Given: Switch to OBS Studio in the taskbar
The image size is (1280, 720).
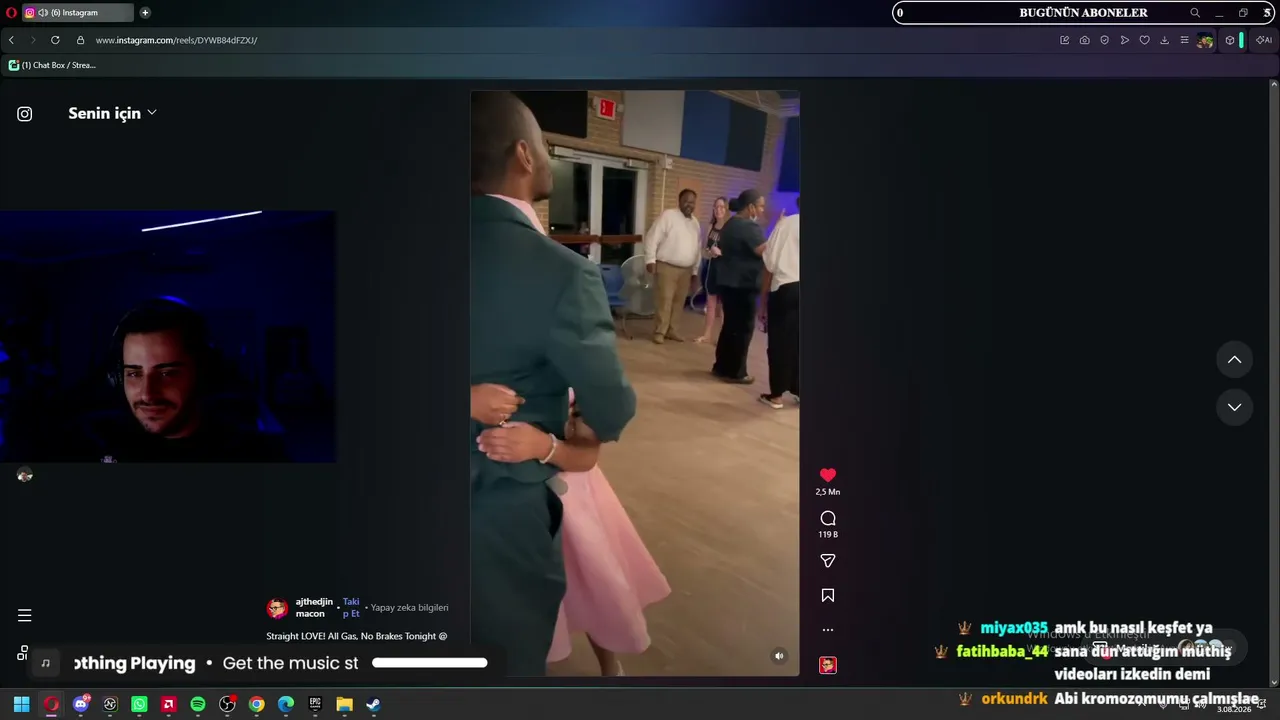Looking at the screenshot, I should click(228, 704).
